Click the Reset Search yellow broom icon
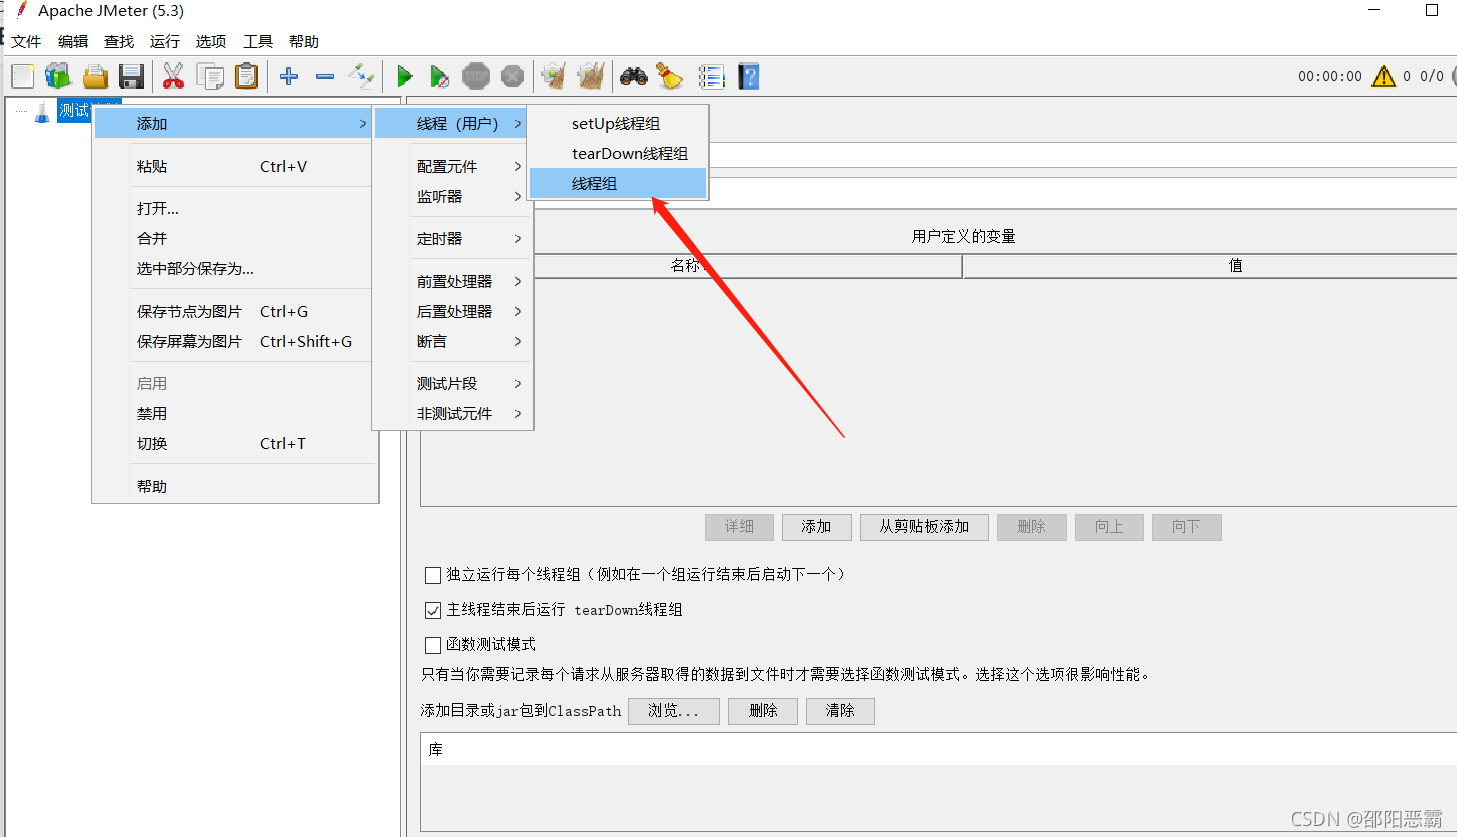 tap(669, 76)
